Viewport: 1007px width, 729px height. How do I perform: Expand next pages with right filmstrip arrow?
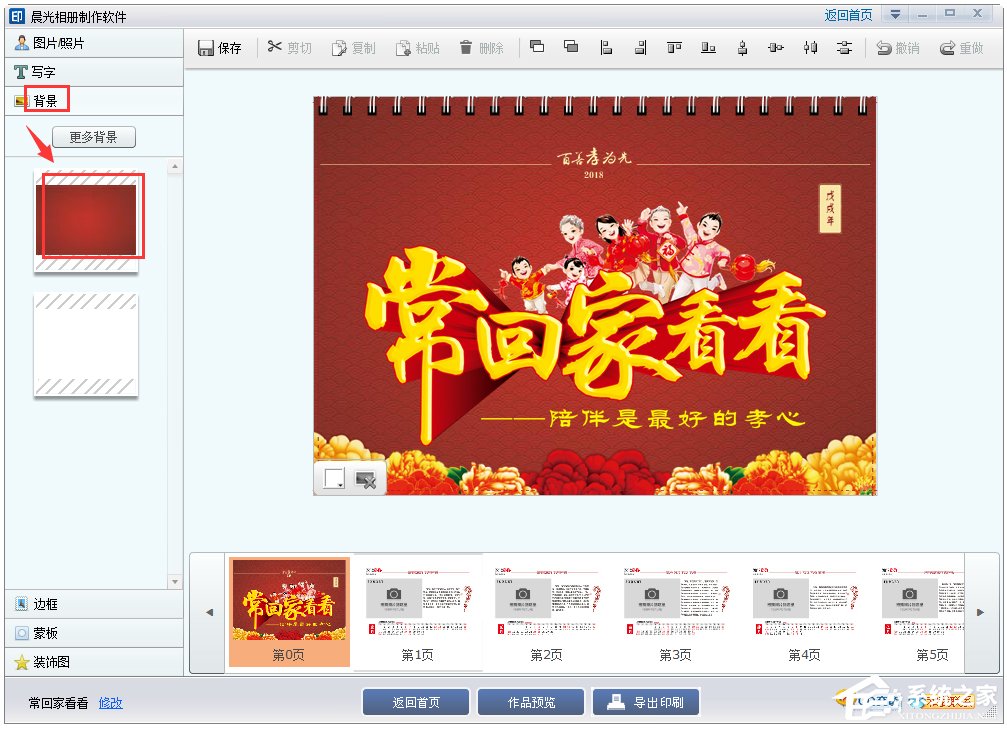pyautogui.click(x=982, y=612)
